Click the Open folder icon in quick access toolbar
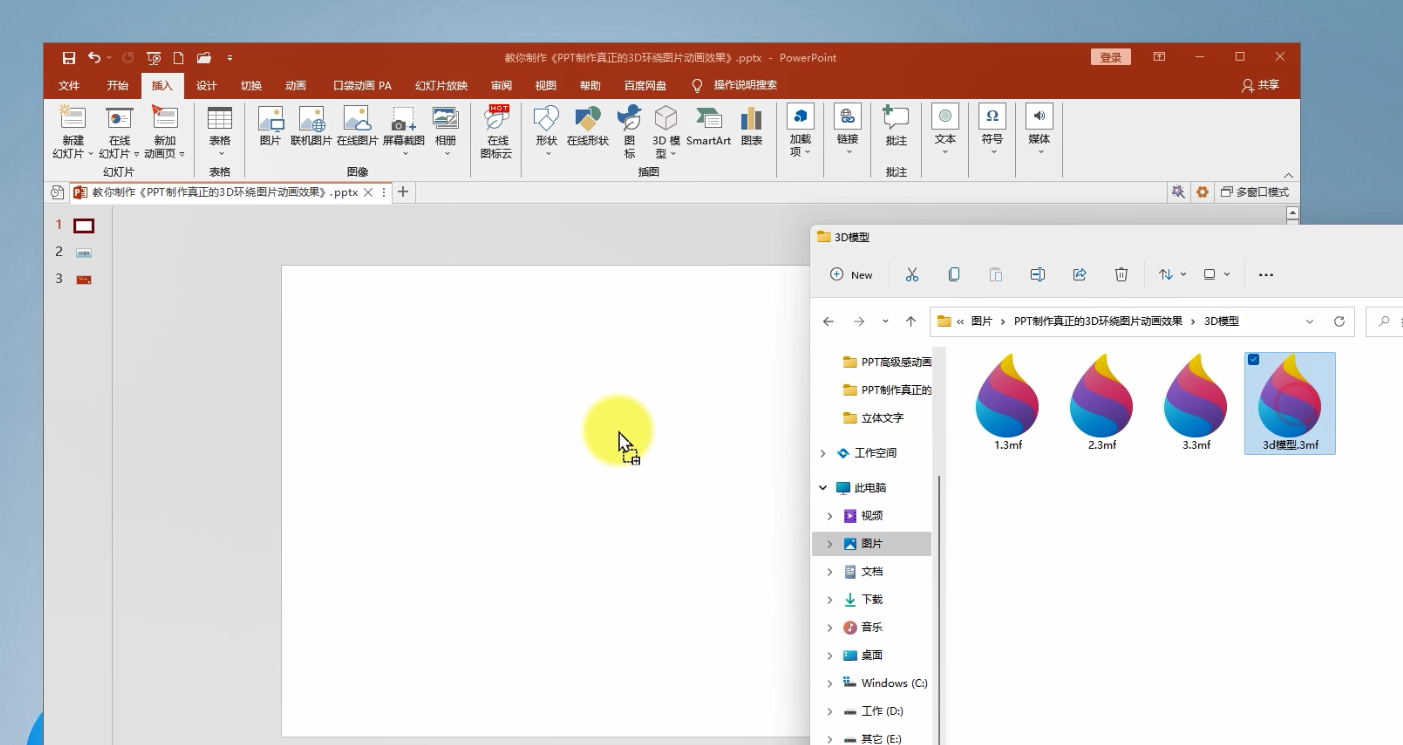 (x=204, y=58)
